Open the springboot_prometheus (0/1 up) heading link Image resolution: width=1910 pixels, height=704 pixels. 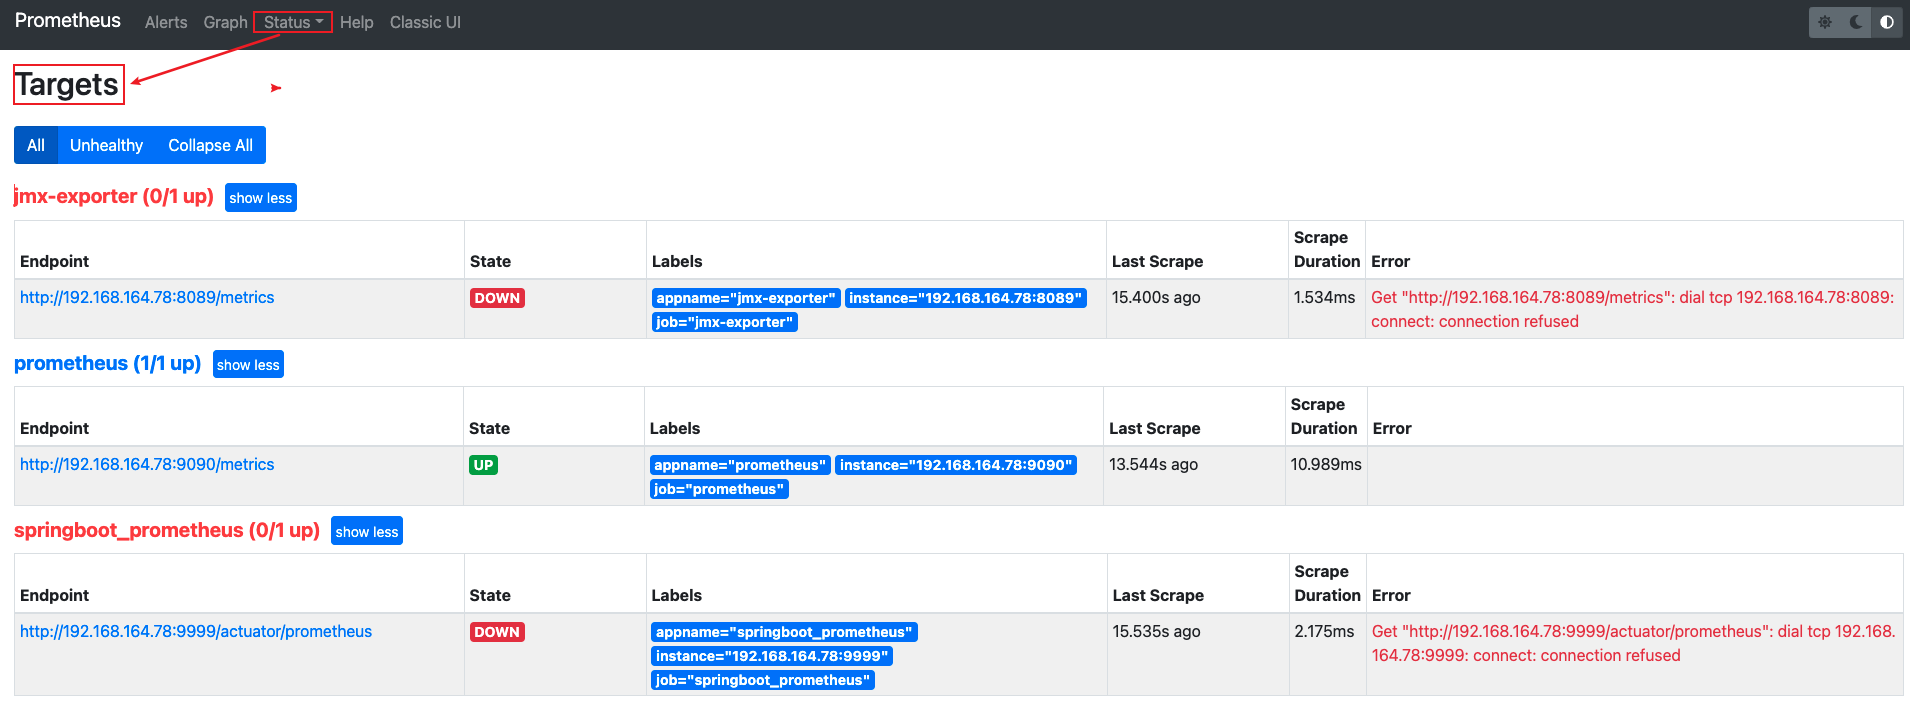point(167,530)
